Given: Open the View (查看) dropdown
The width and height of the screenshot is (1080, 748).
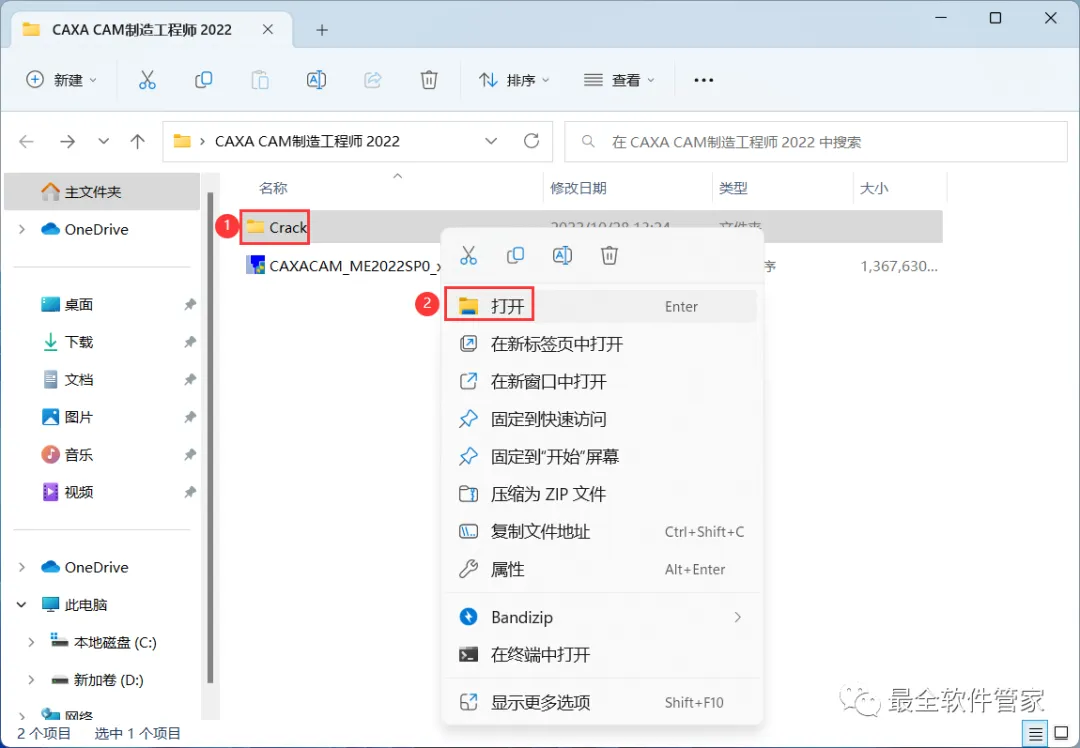Looking at the screenshot, I should click(619, 80).
